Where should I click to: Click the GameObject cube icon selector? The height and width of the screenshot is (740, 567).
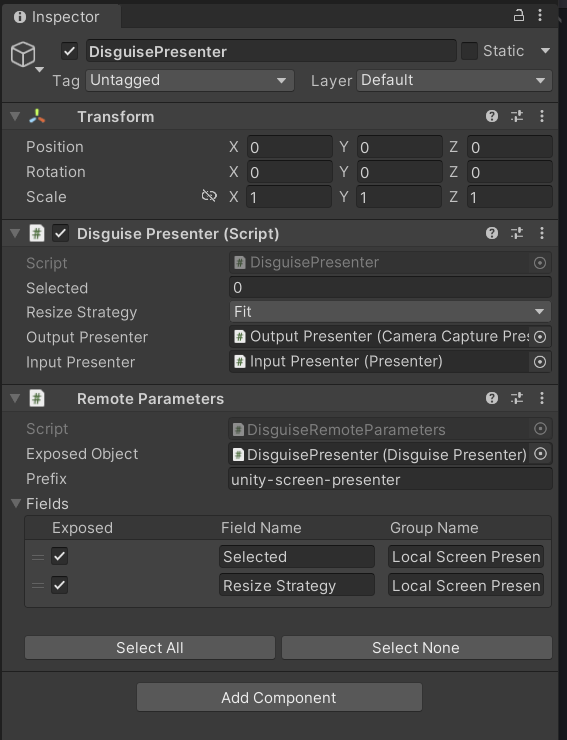(27, 56)
